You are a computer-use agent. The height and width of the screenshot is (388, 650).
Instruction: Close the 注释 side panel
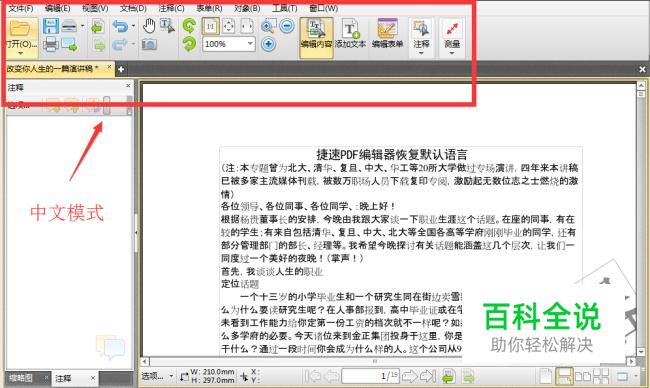pos(128,85)
